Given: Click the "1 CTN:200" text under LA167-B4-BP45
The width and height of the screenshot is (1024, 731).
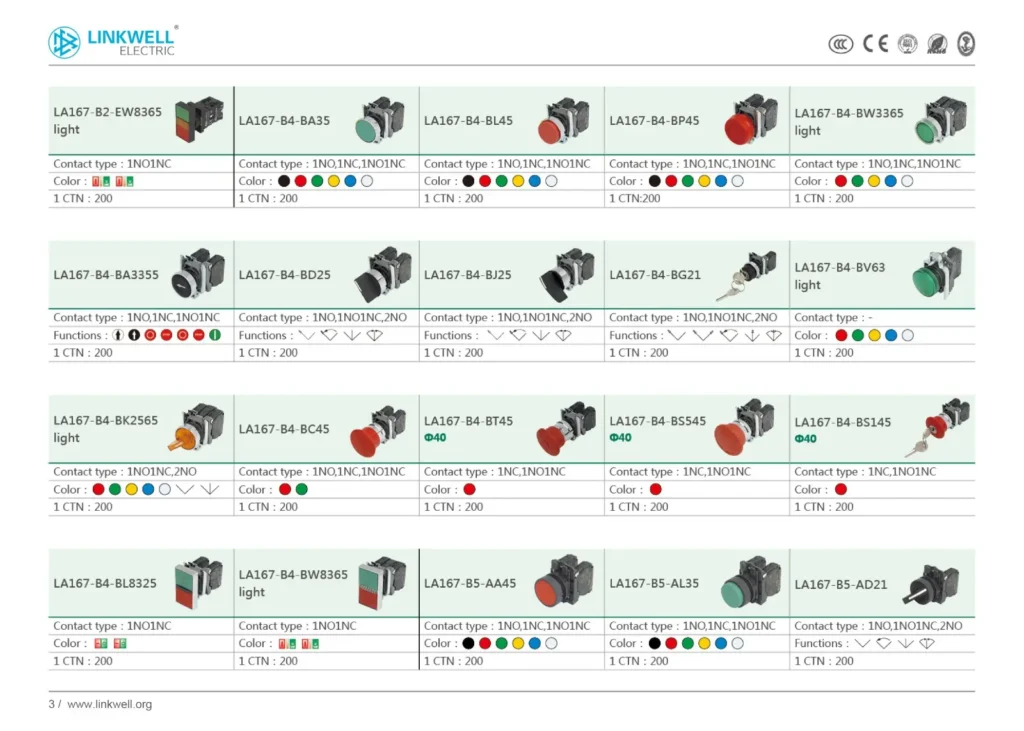Looking at the screenshot, I should pos(635,199).
